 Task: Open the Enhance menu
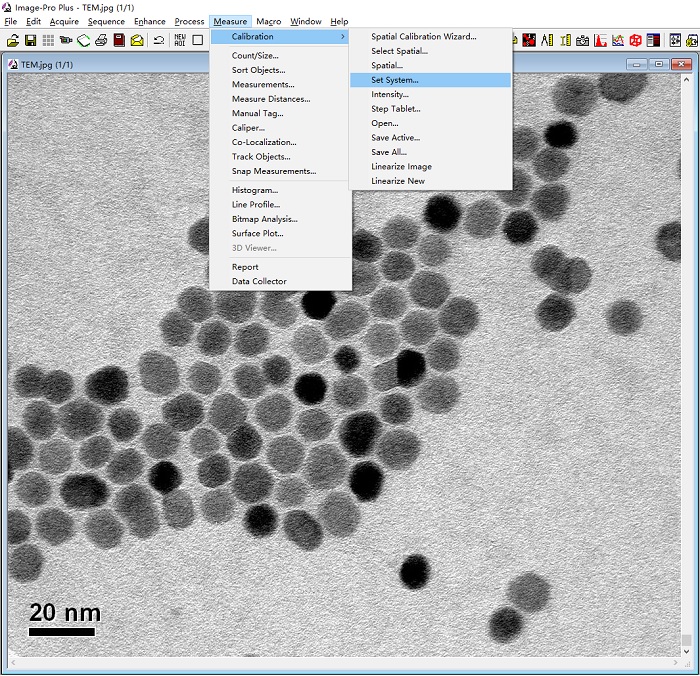pos(150,21)
